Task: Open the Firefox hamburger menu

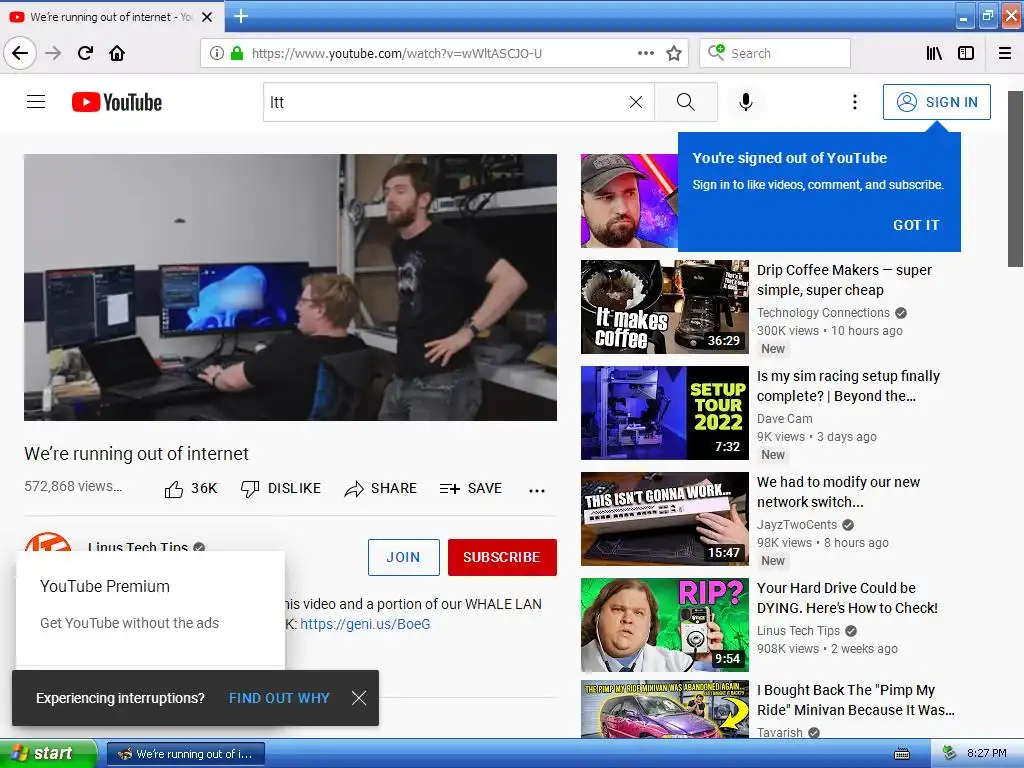Action: (1005, 53)
